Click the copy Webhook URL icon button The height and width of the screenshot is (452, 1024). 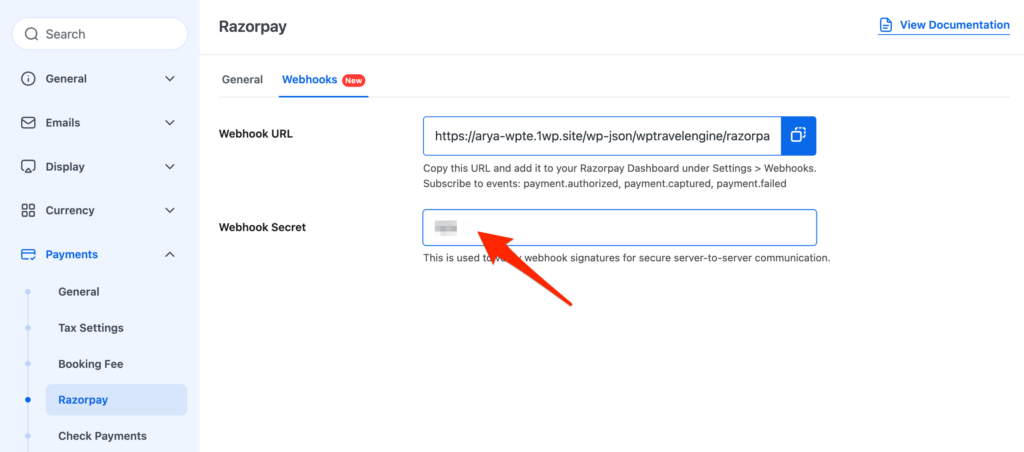pyautogui.click(x=798, y=135)
